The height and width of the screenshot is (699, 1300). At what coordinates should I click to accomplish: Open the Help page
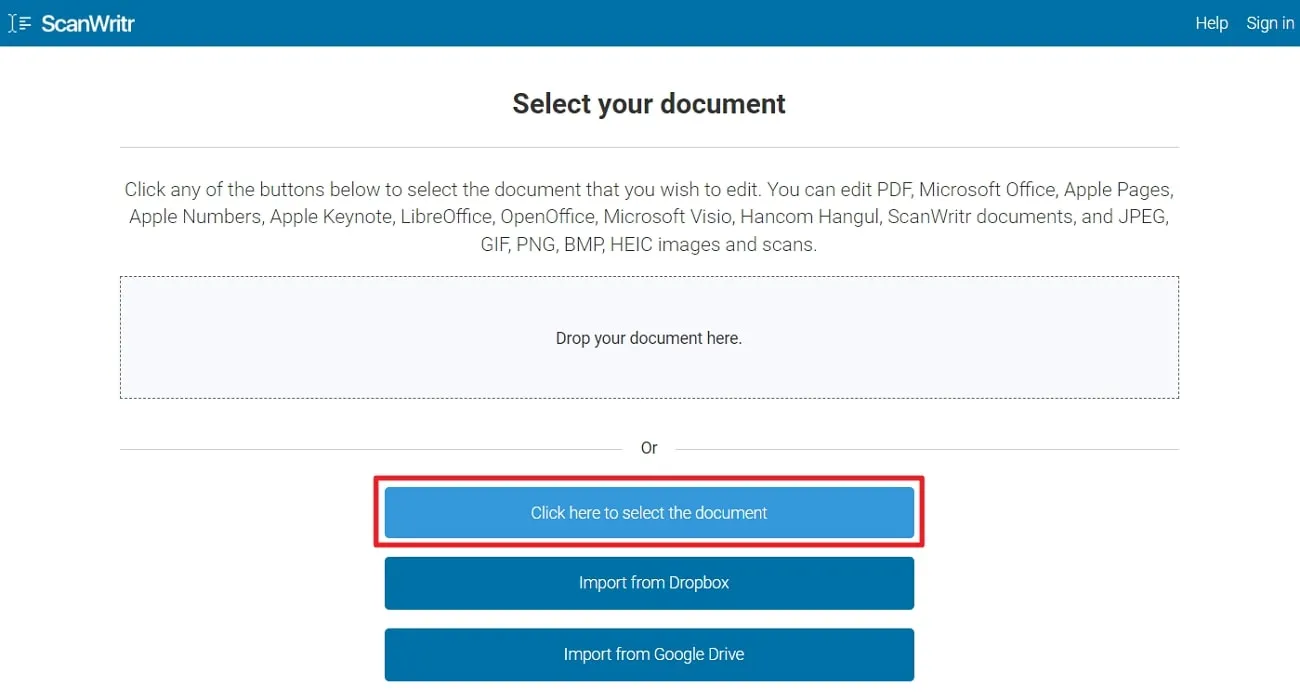[1211, 23]
